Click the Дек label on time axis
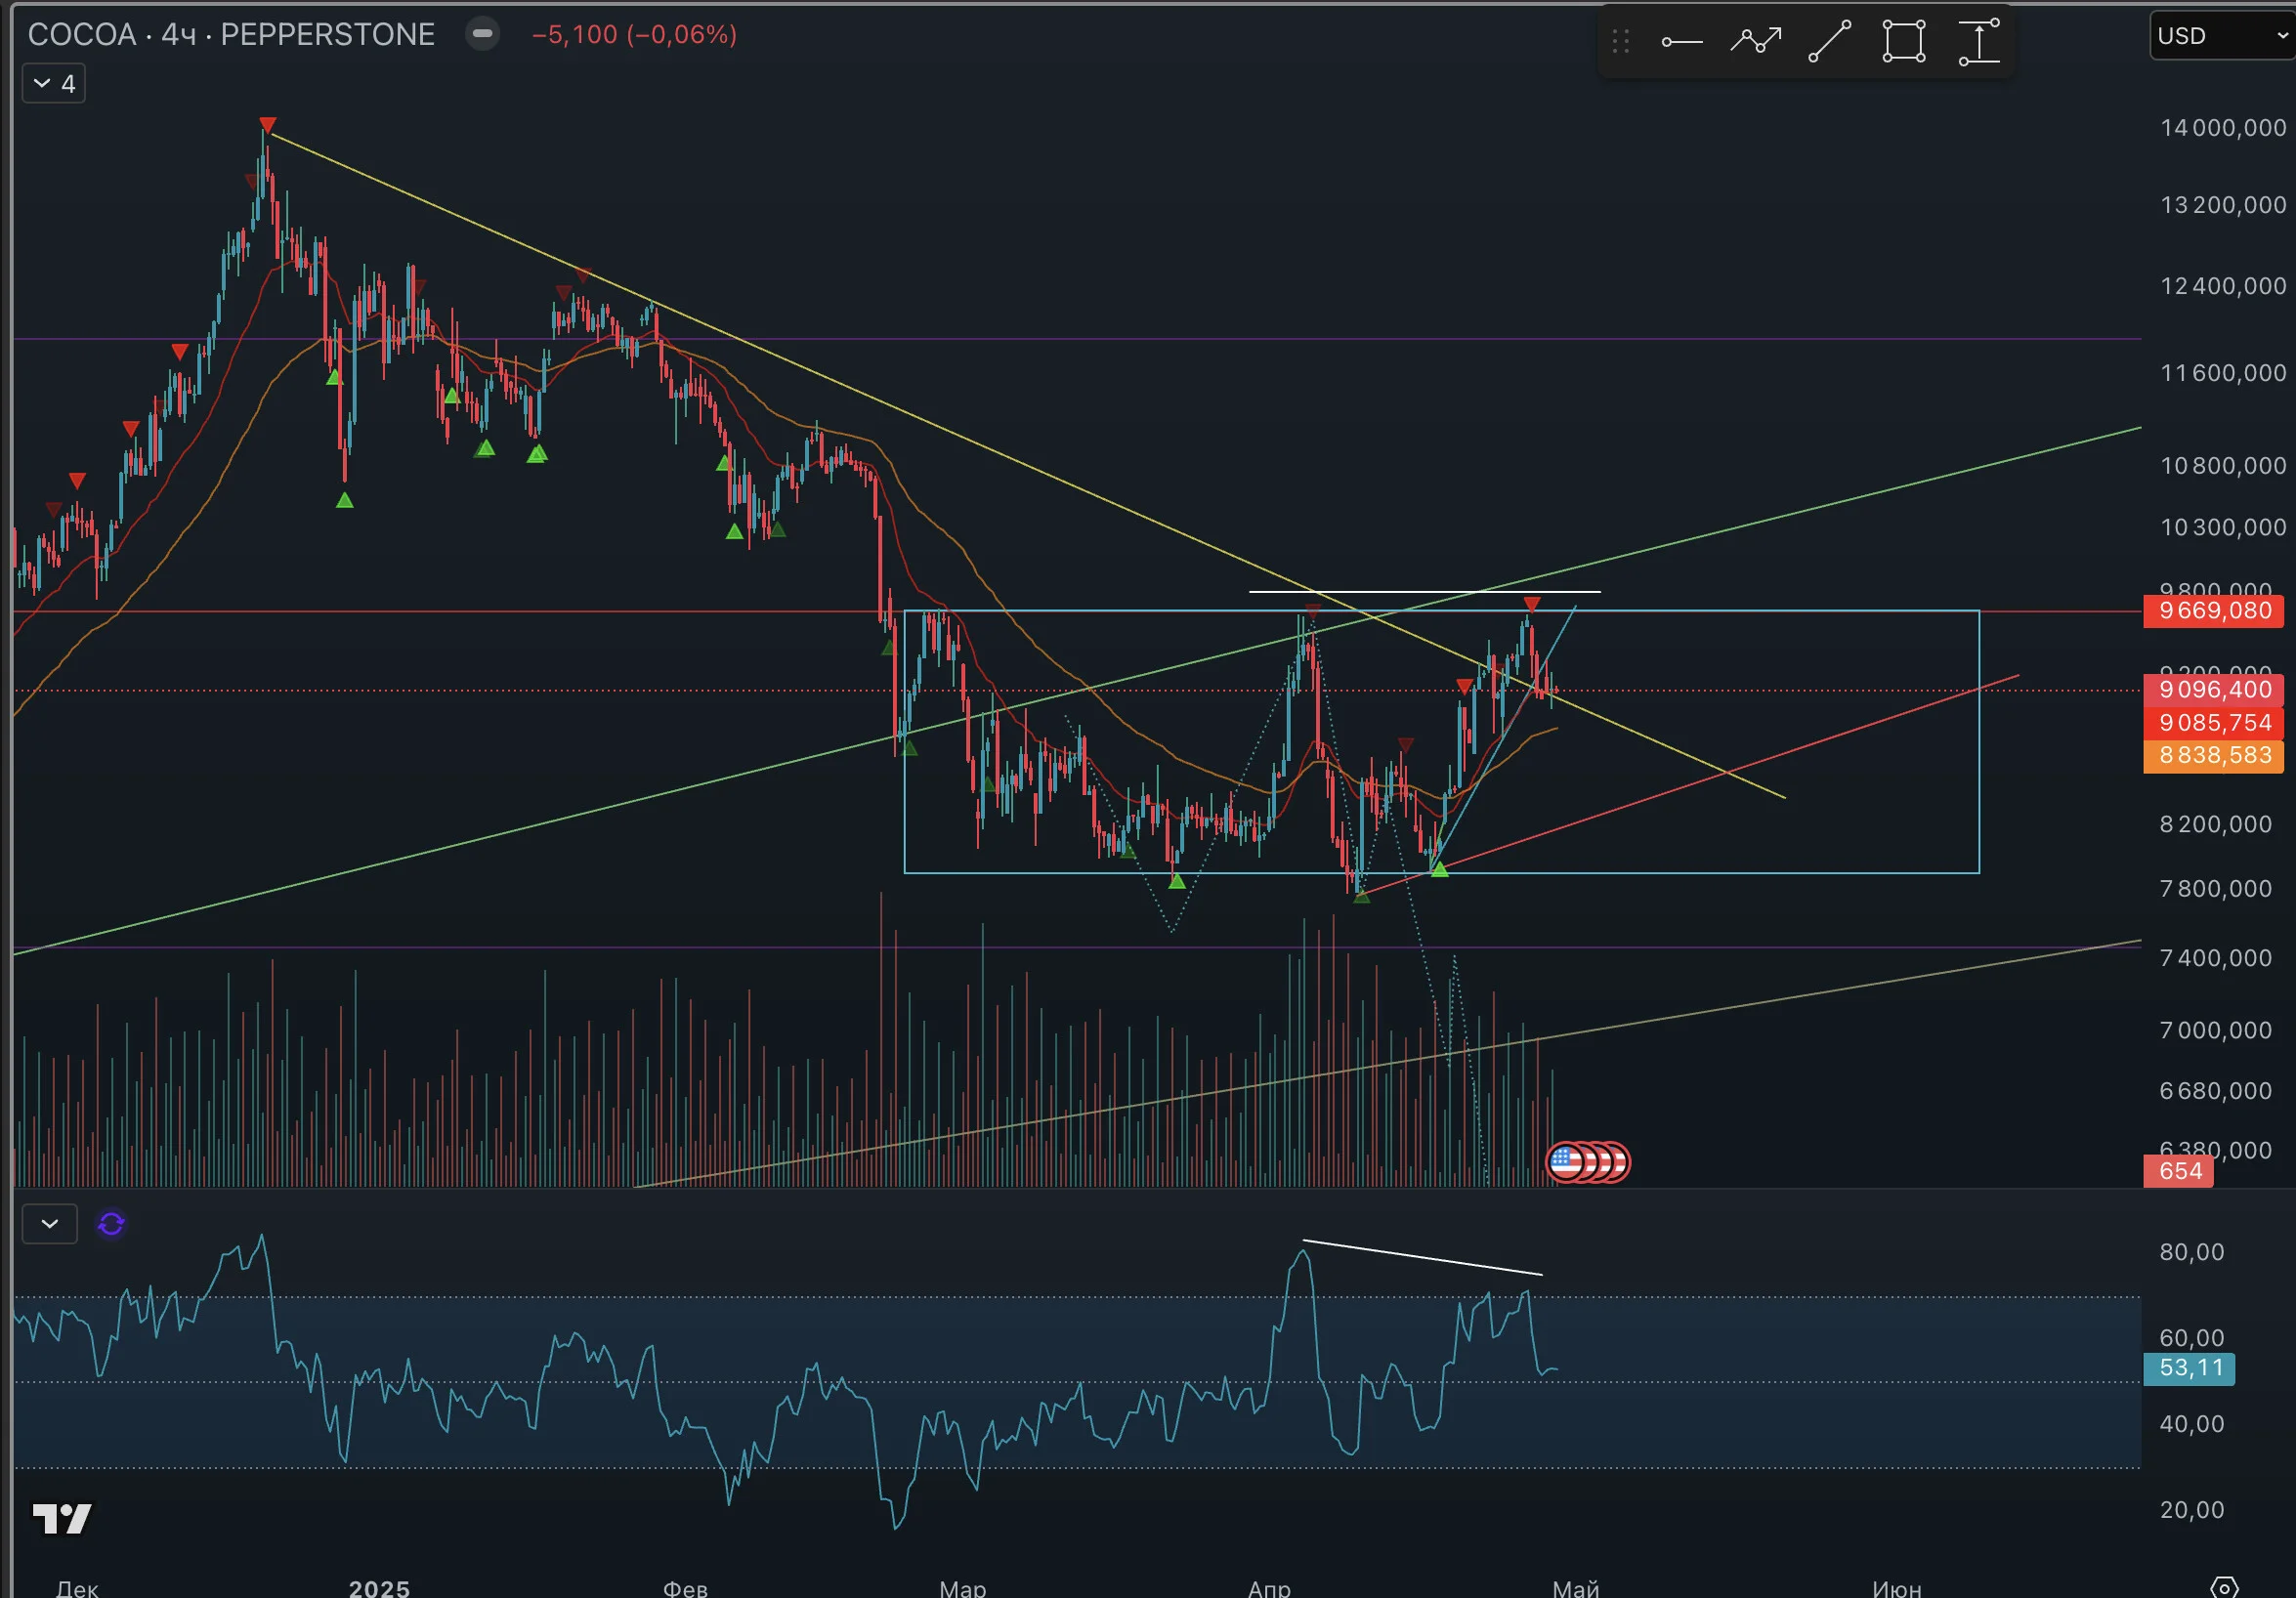This screenshot has height=1598, width=2296. [x=77, y=1588]
